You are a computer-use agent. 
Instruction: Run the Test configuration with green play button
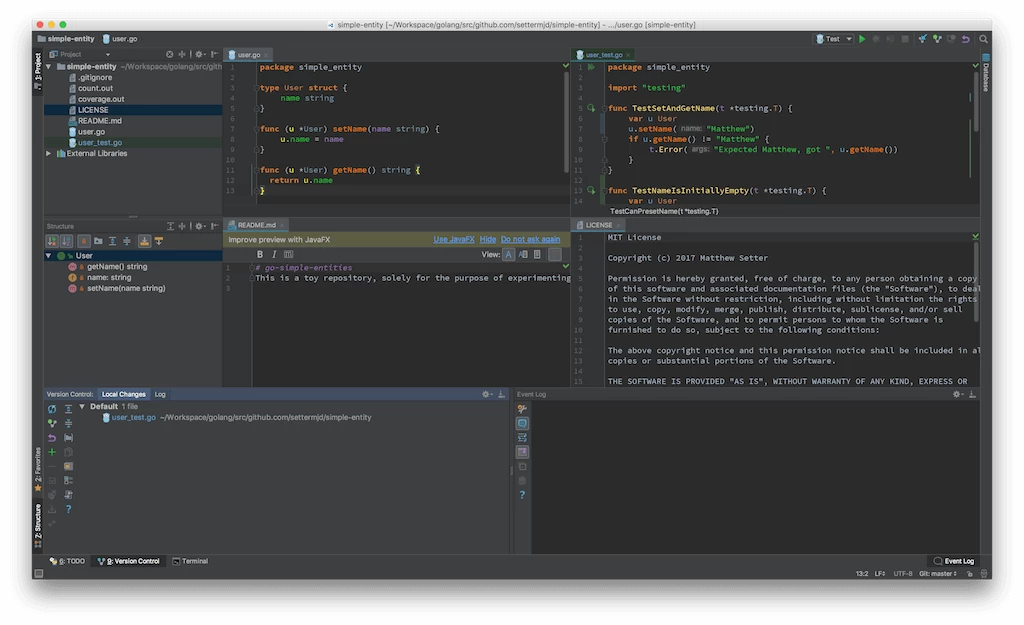click(862, 39)
